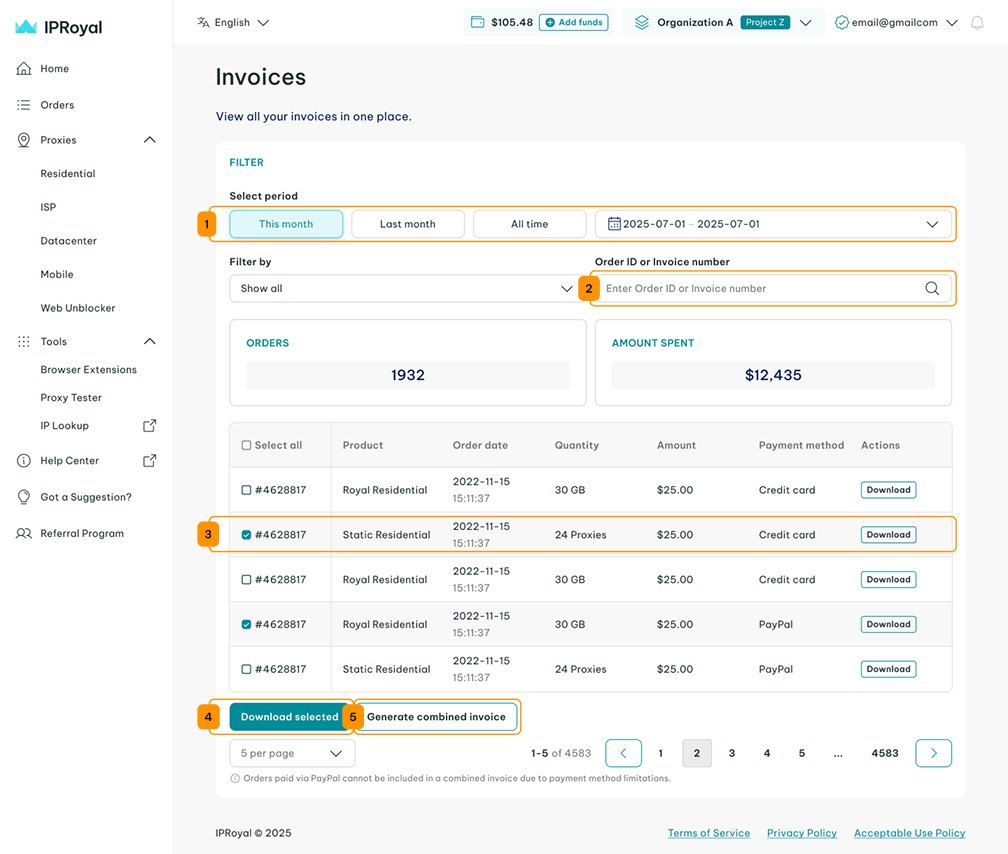Click the Order ID or Invoice number field
The width and height of the screenshot is (1008, 854).
tap(760, 289)
